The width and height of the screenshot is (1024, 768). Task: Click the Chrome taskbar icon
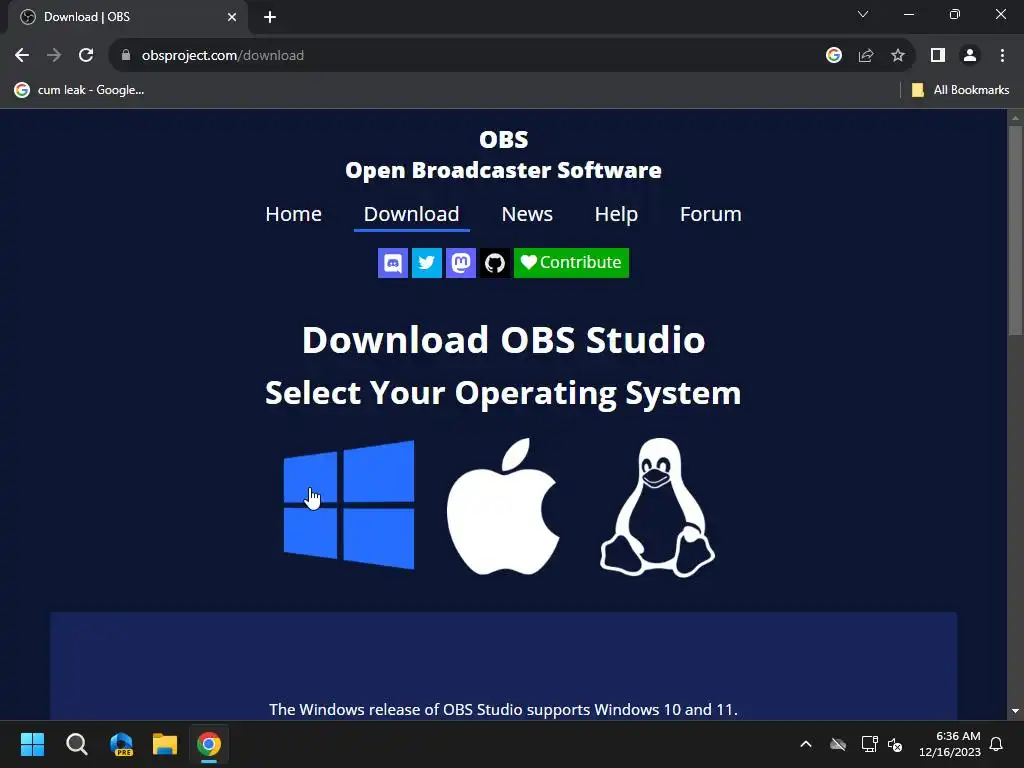point(209,744)
